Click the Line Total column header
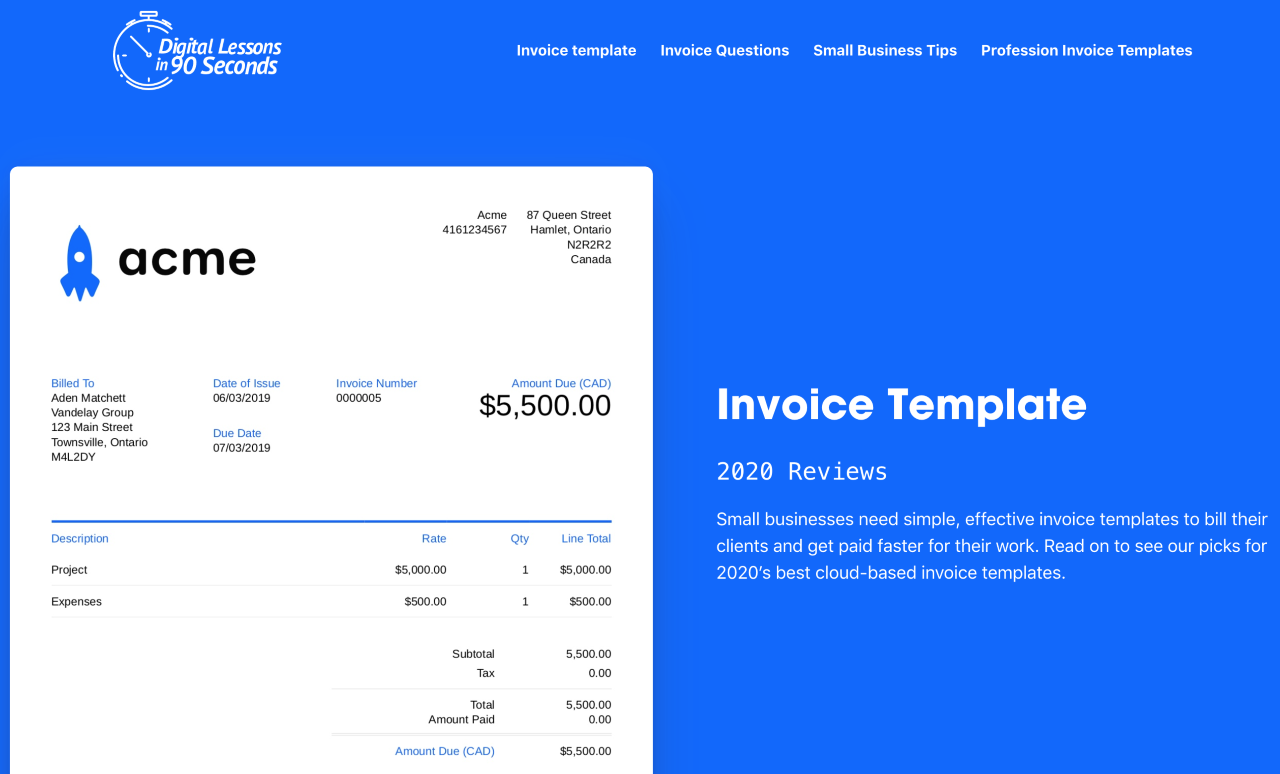 coord(586,538)
